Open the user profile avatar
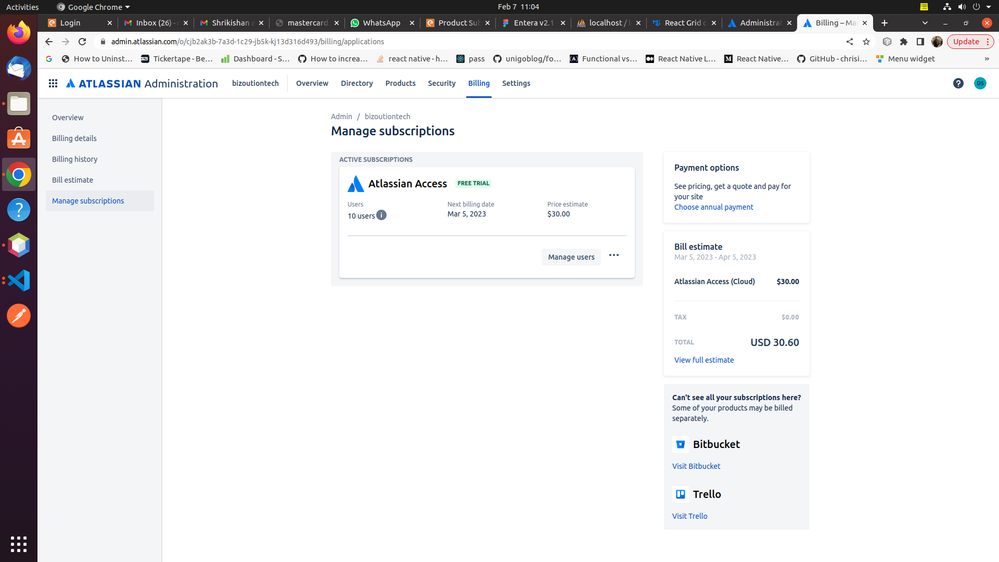The image size is (999, 562). [980, 84]
